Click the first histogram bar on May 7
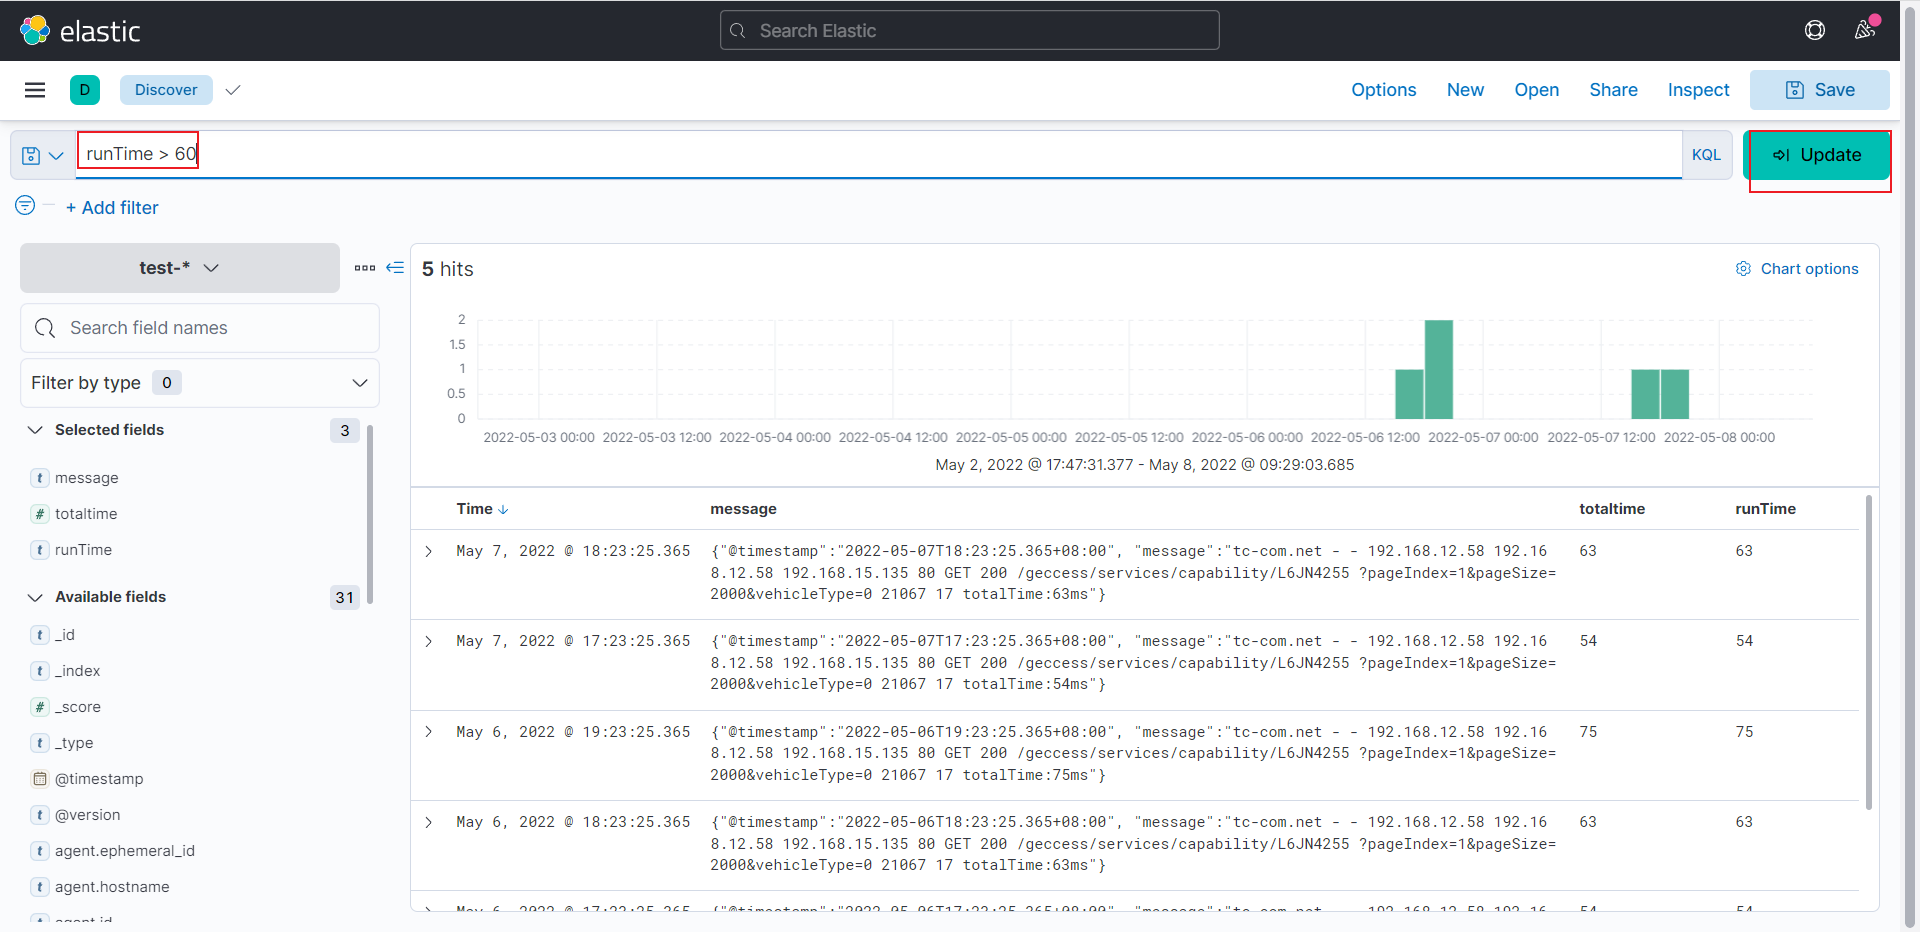 coord(1645,394)
